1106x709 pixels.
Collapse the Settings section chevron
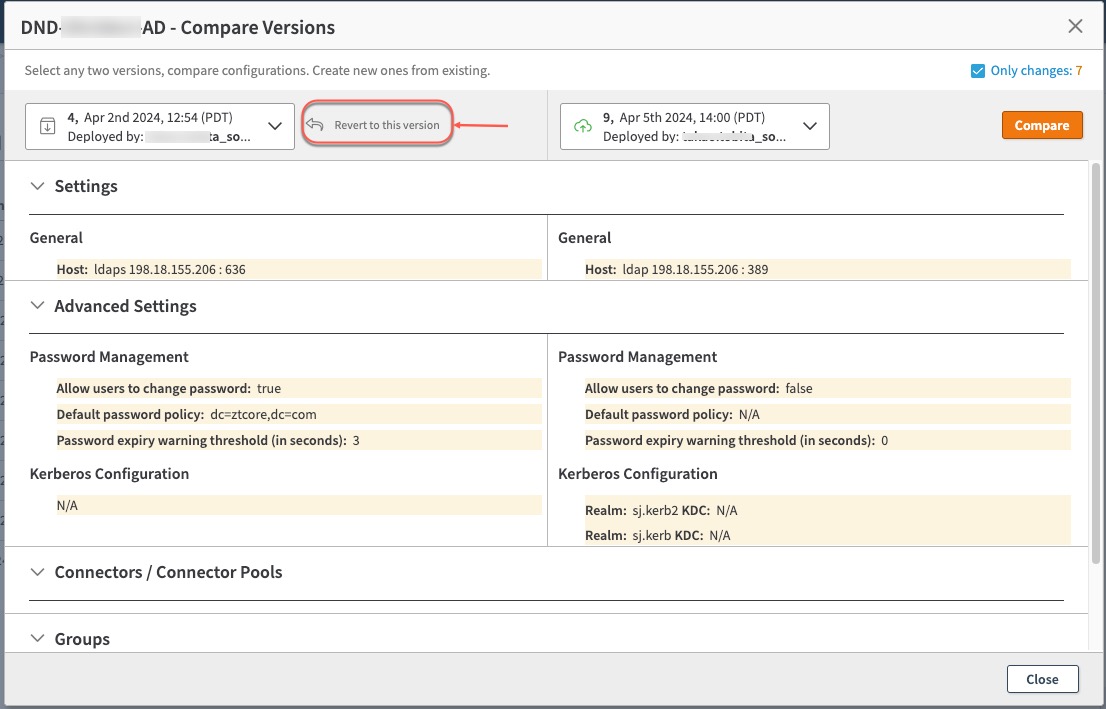coord(38,186)
